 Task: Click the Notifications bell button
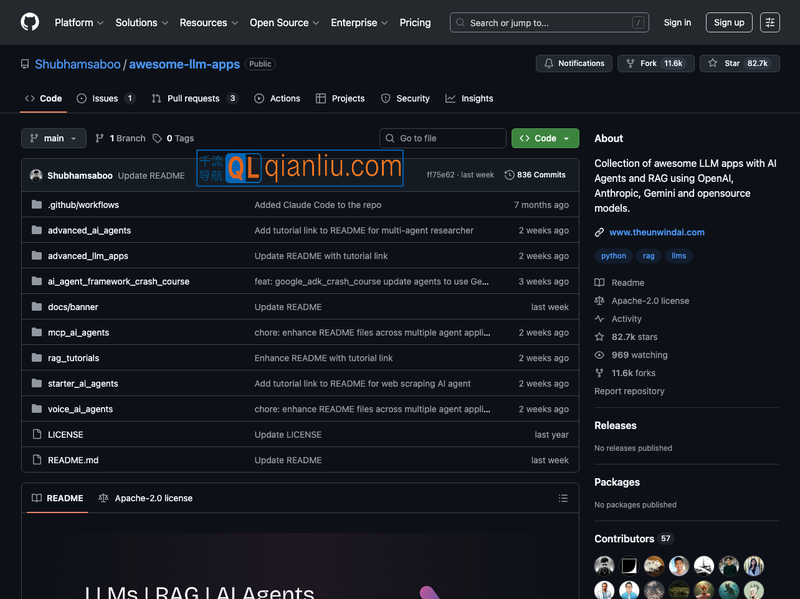(x=574, y=63)
